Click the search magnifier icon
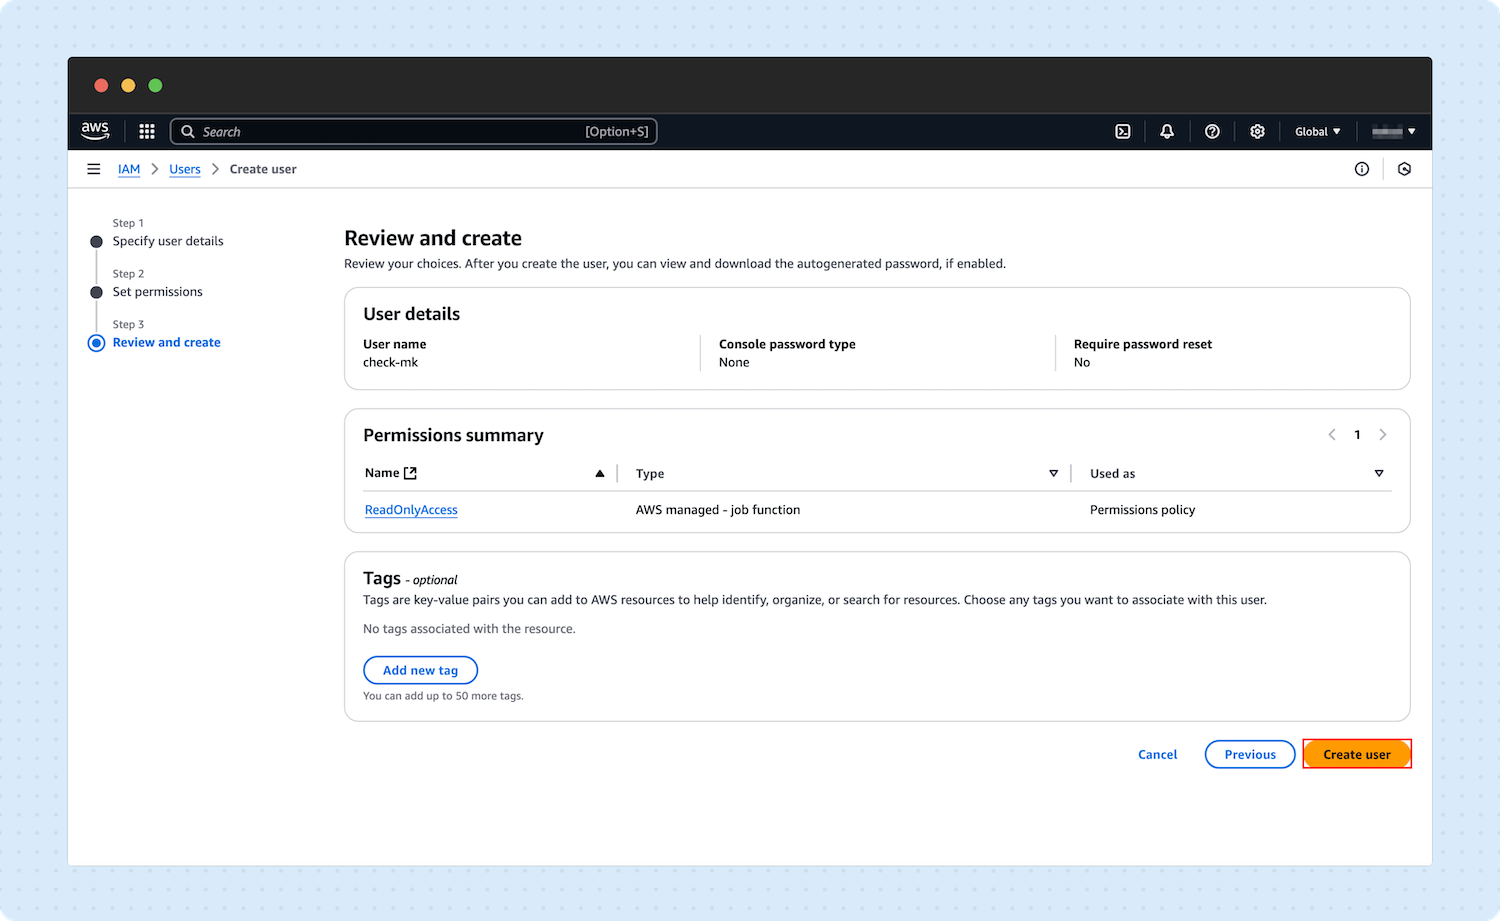This screenshot has height=921, width=1500. [187, 131]
